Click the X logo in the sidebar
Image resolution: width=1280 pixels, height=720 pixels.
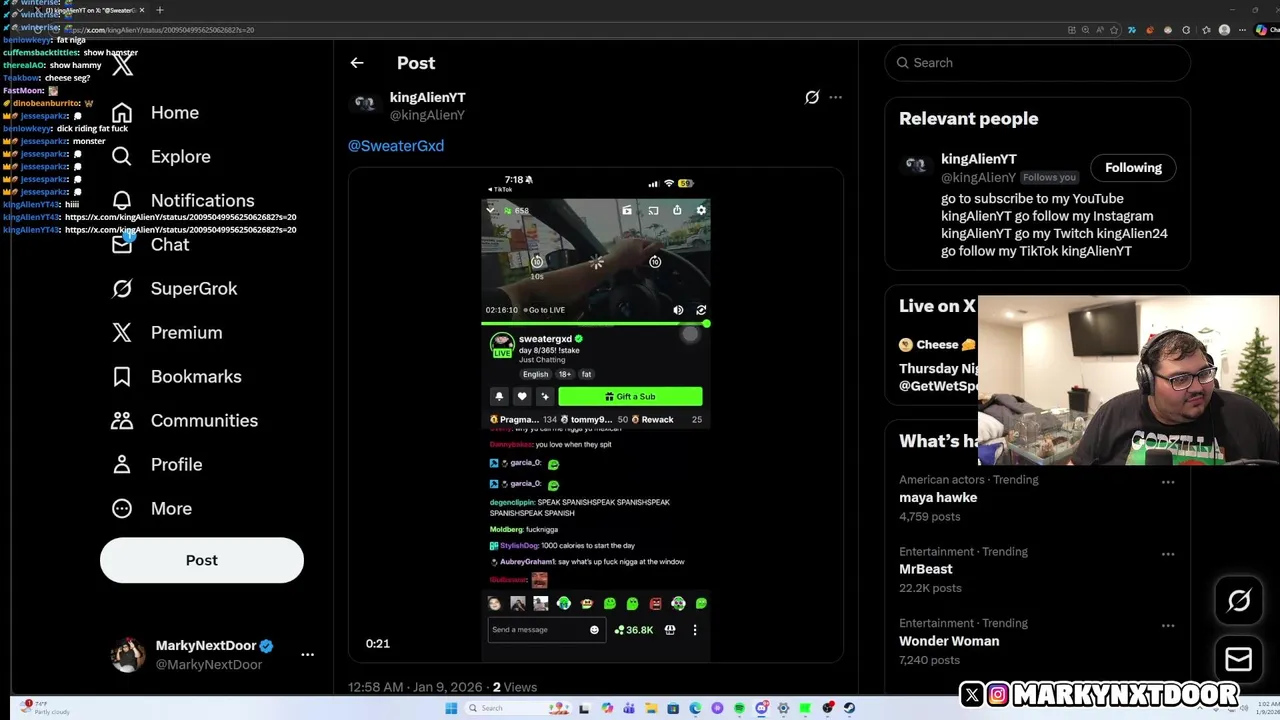coord(122,66)
